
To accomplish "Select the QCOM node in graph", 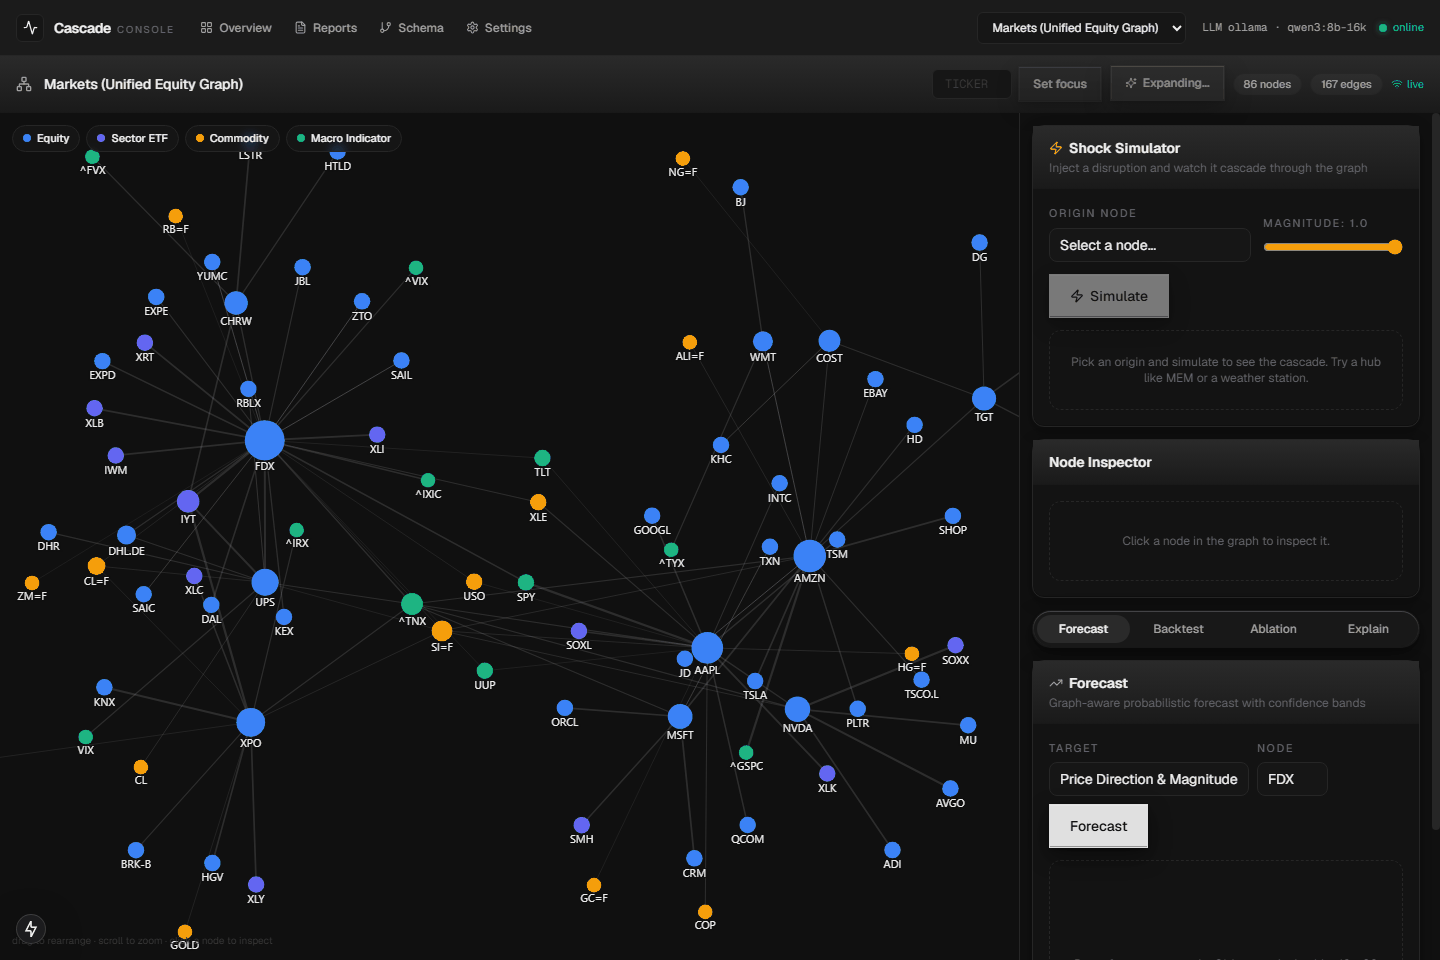I will pyautogui.click(x=748, y=825).
